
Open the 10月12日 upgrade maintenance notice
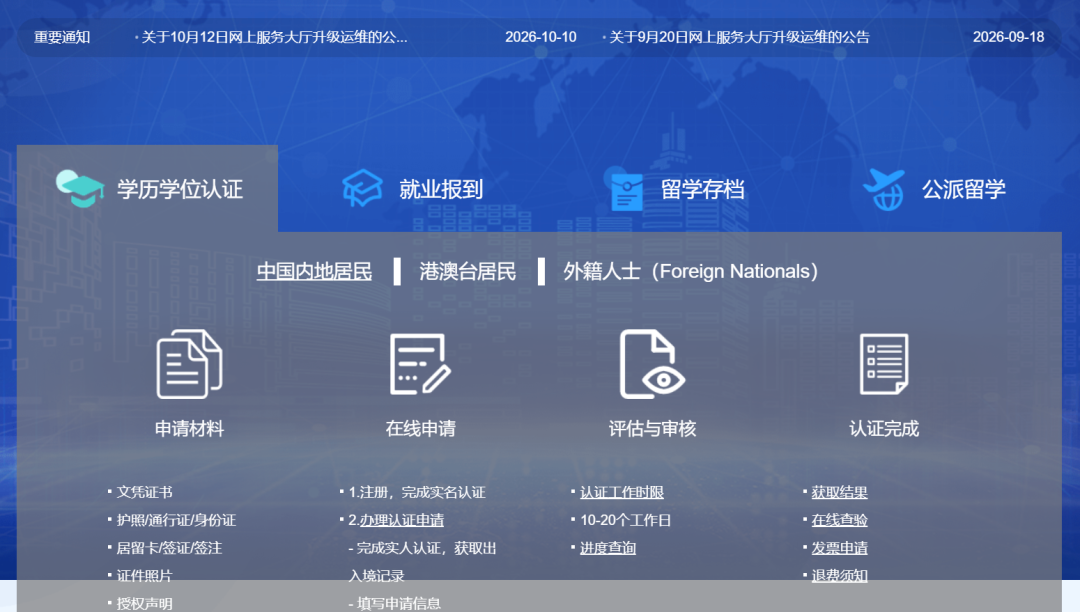click(x=274, y=37)
